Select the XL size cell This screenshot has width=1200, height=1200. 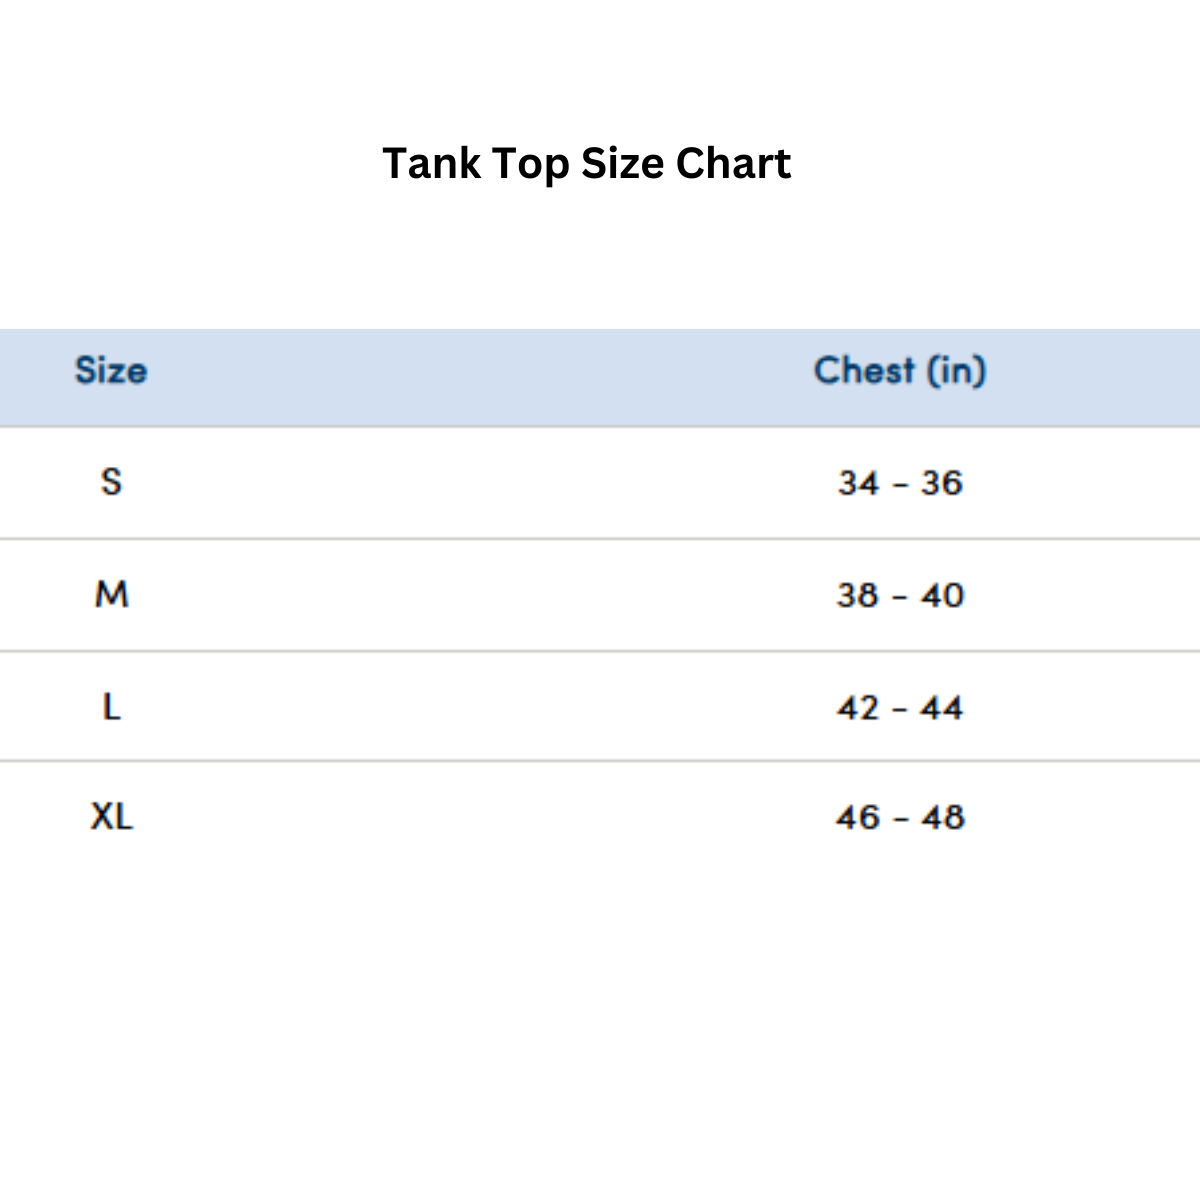click(x=111, y=817)
